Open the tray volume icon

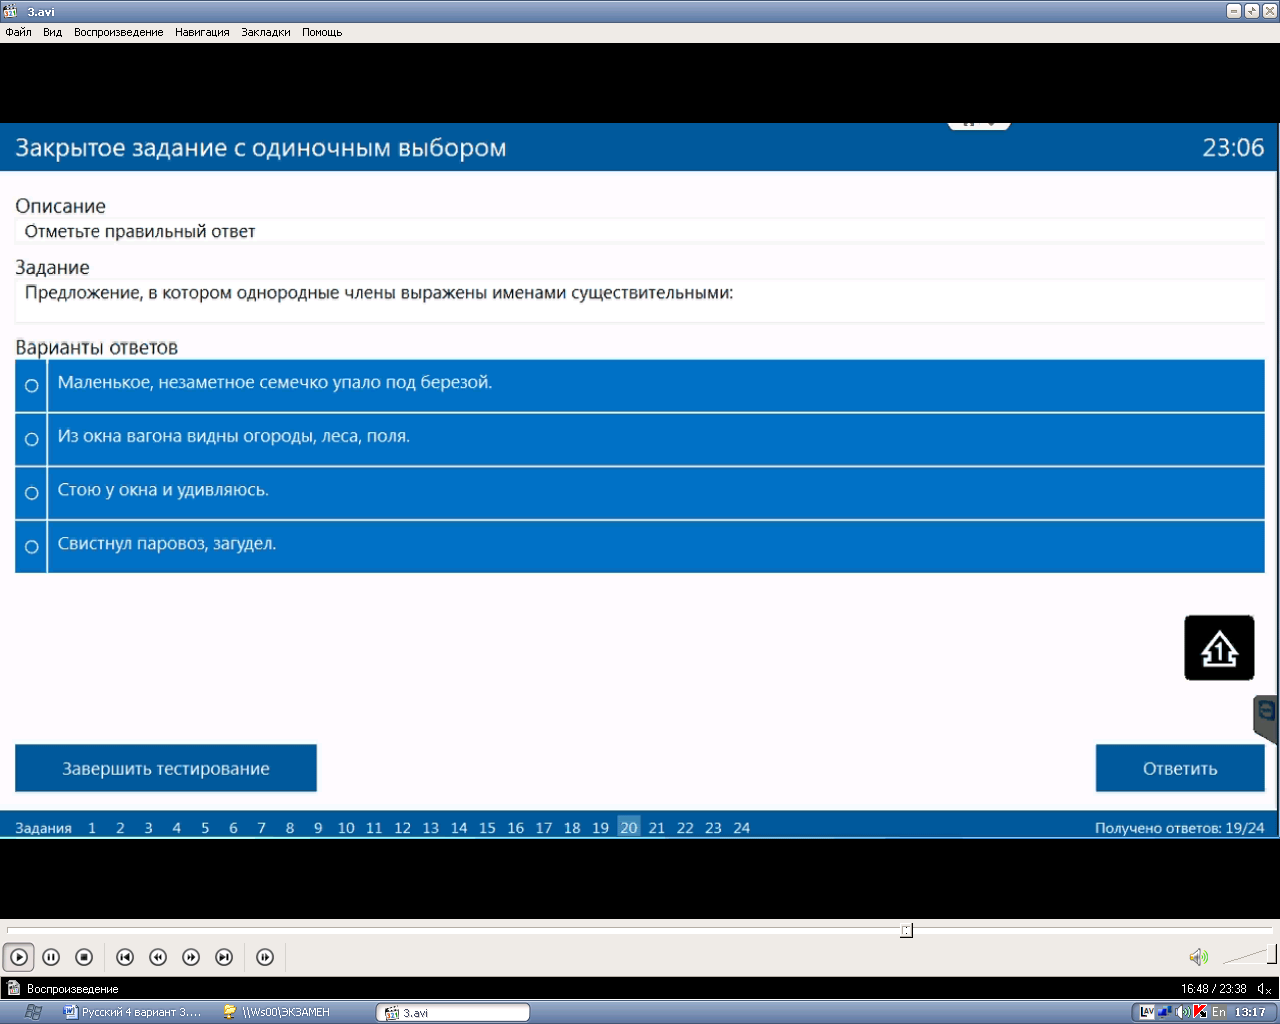(x=1182, y=1012)
